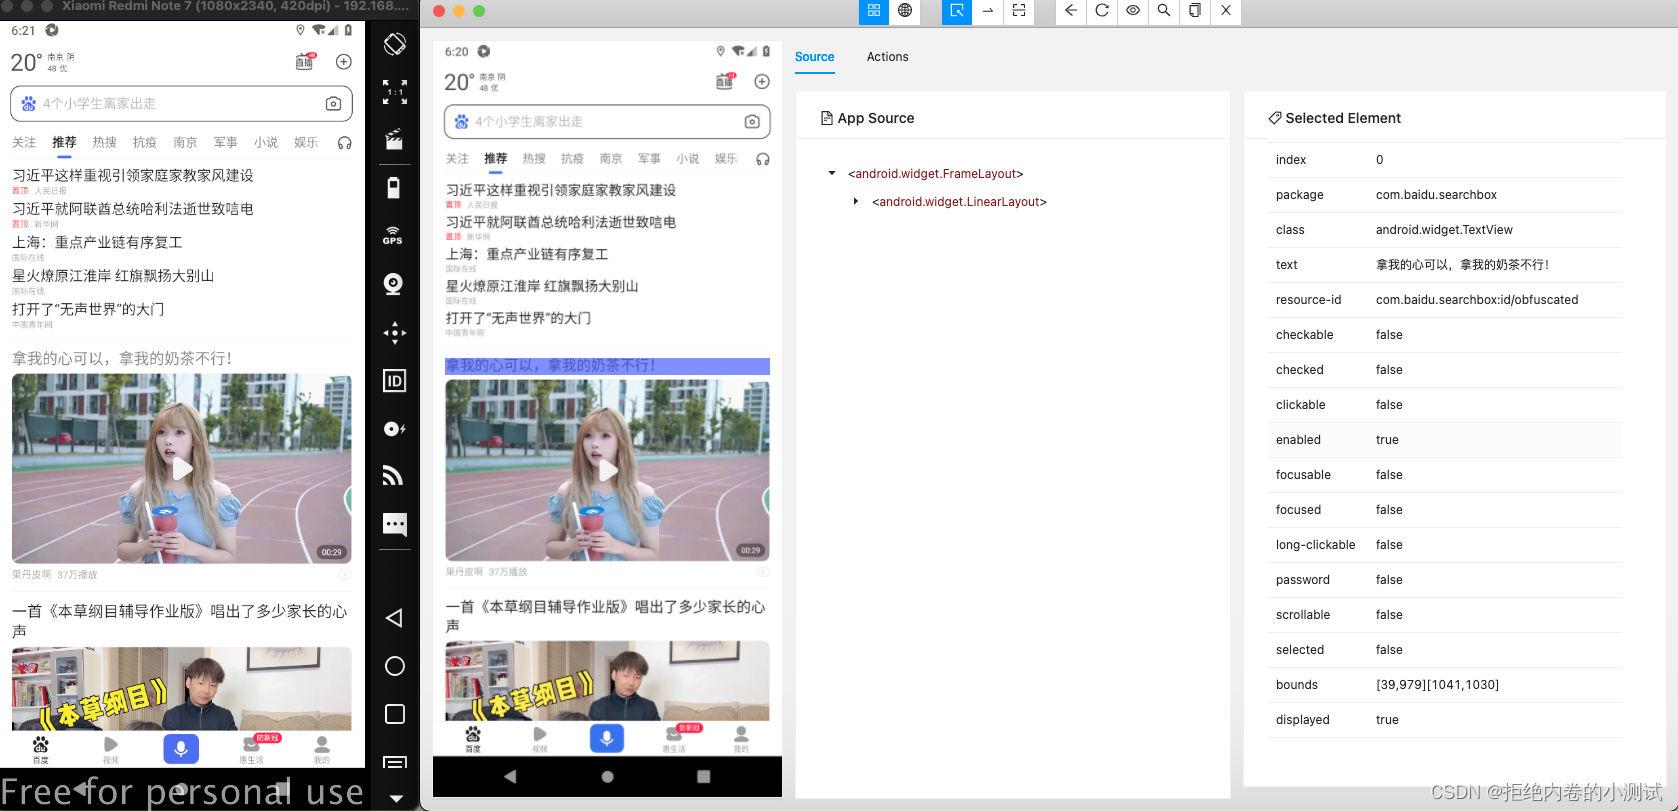This screenshot has height=811, width=1678.
Task: Select 热搜 tab in emulator window
Action: (105, 142)
